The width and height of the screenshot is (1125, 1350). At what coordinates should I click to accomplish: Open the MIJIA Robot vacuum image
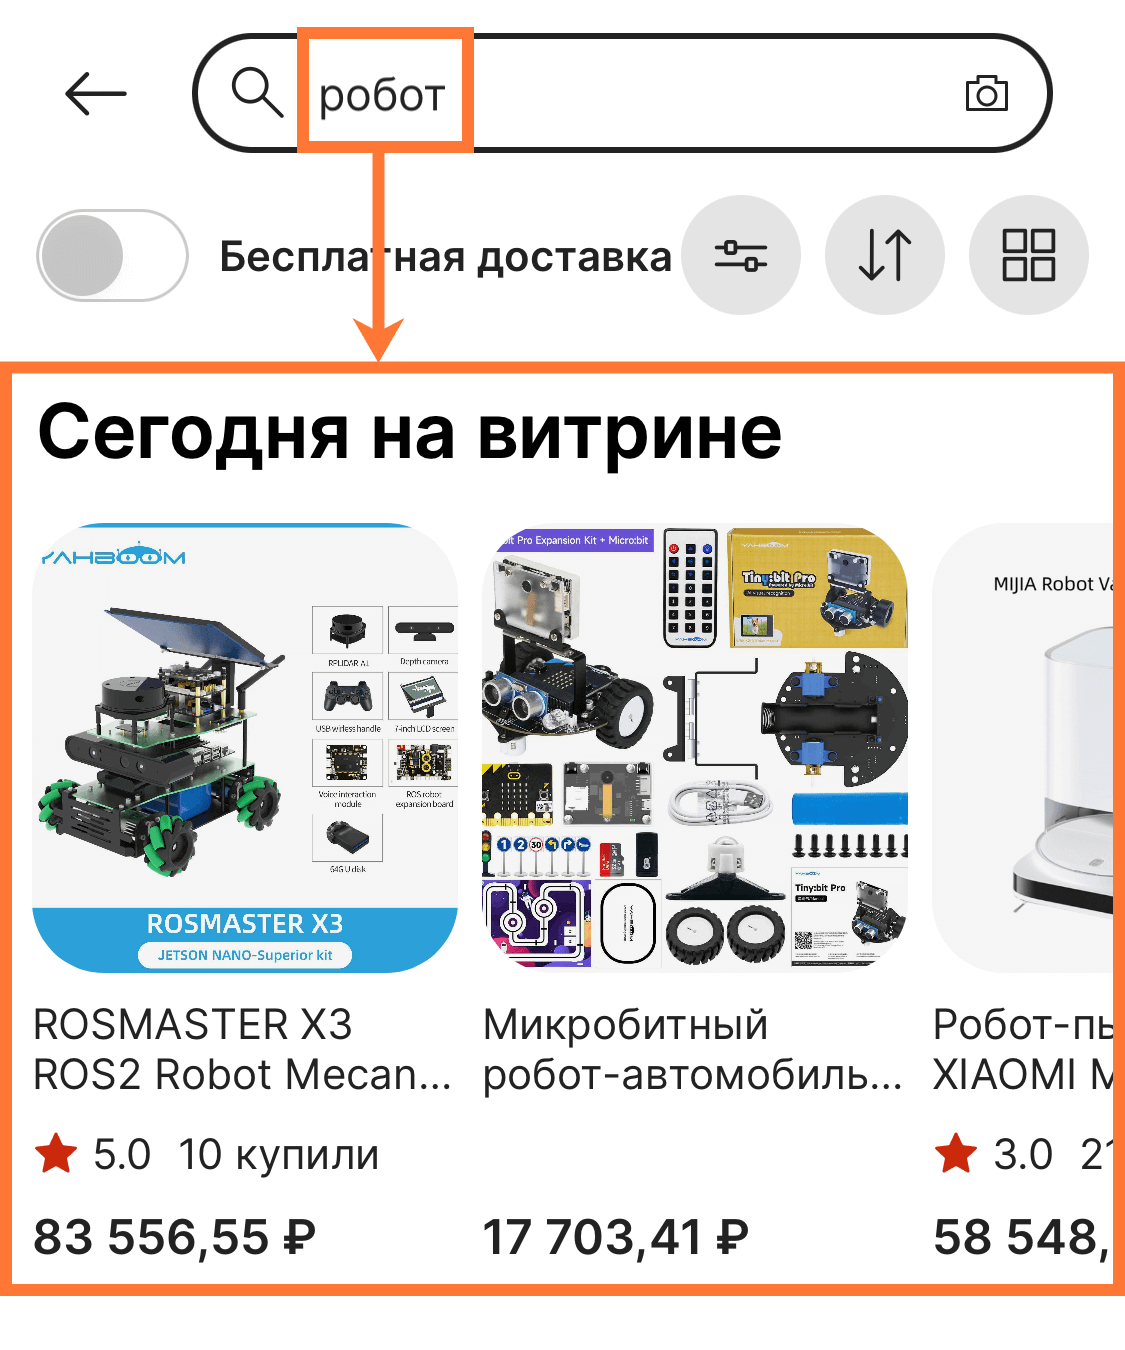1024,748
